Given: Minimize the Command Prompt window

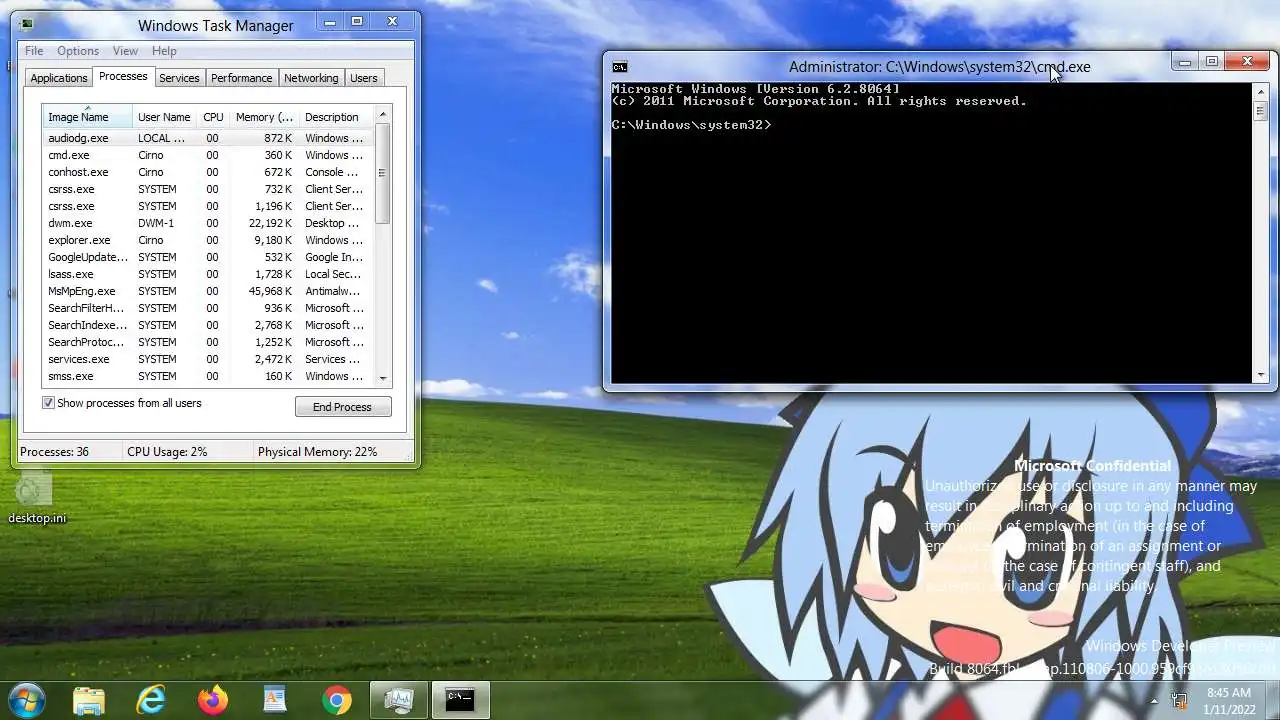Looking at the screenshot, I should pos(1185,62).
